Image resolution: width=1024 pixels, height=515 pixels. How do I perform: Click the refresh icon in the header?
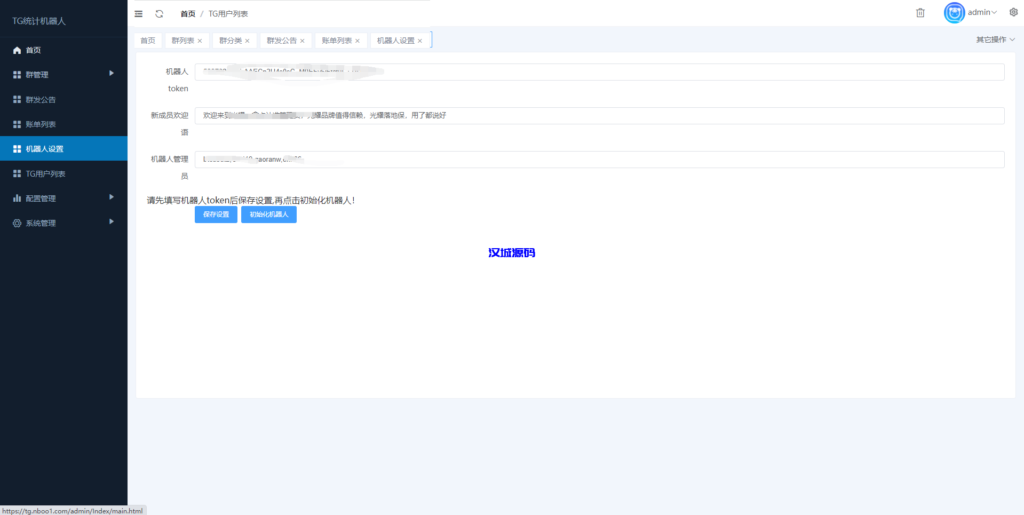(159, 13)
